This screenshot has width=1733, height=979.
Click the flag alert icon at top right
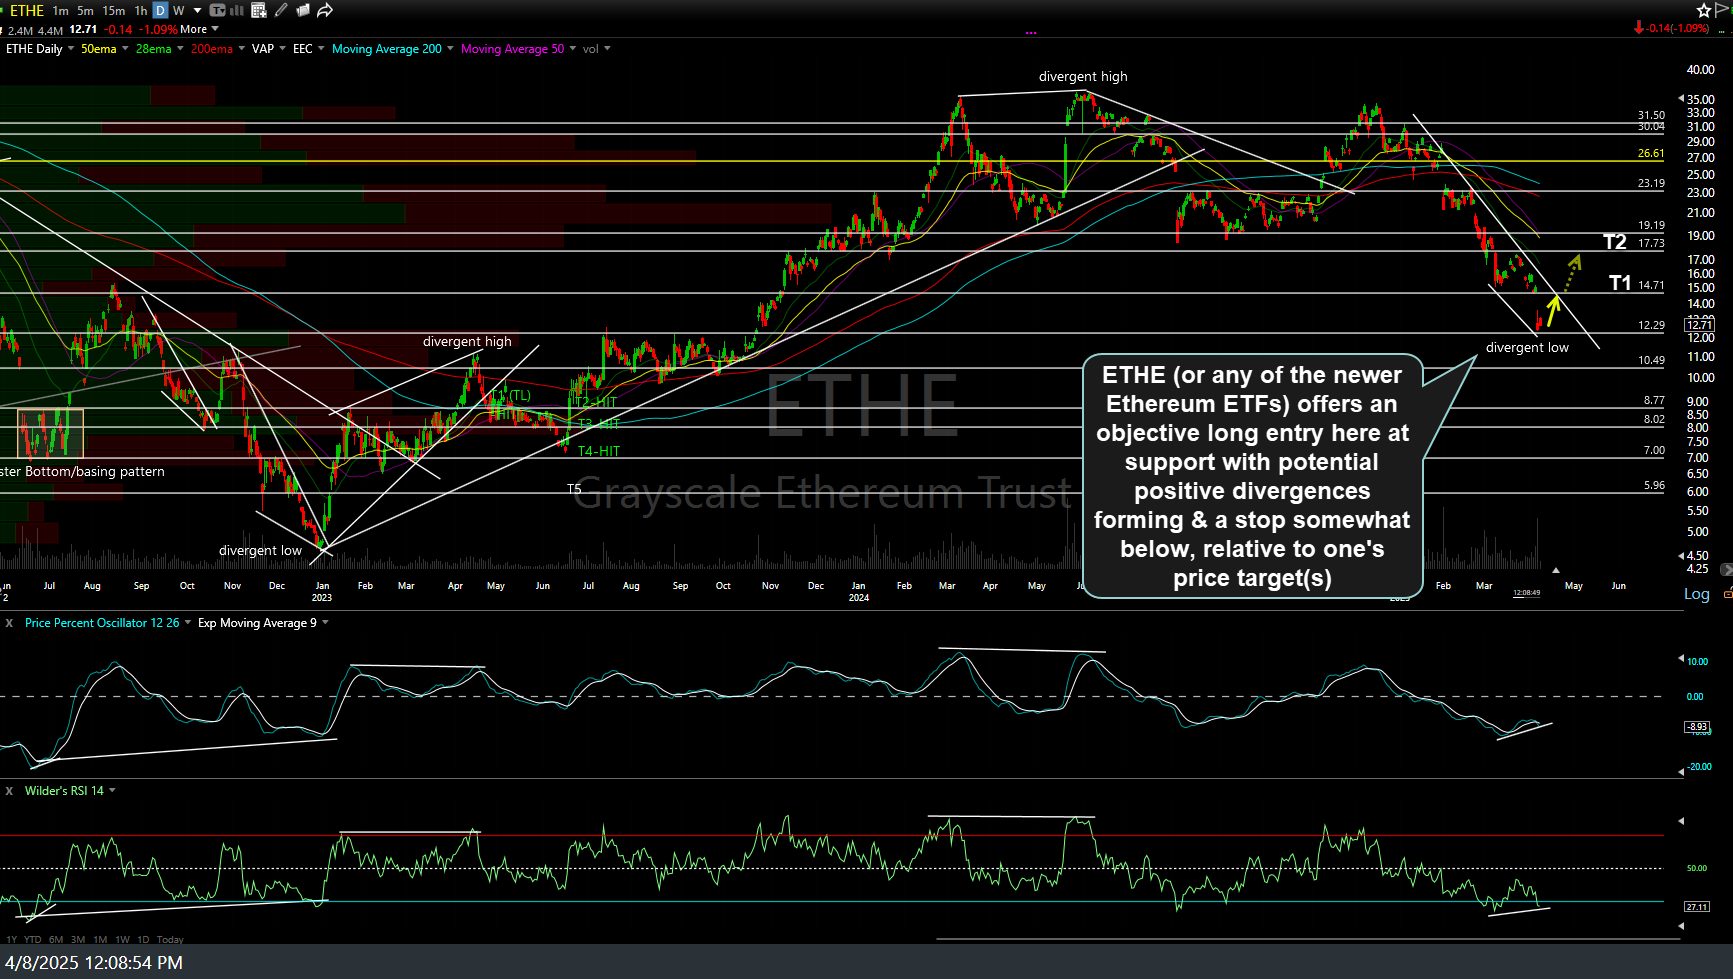(x=1722, y=10)
